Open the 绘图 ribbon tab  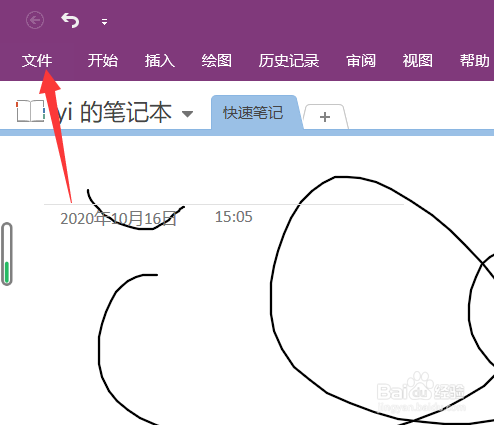tap(217, 61)
